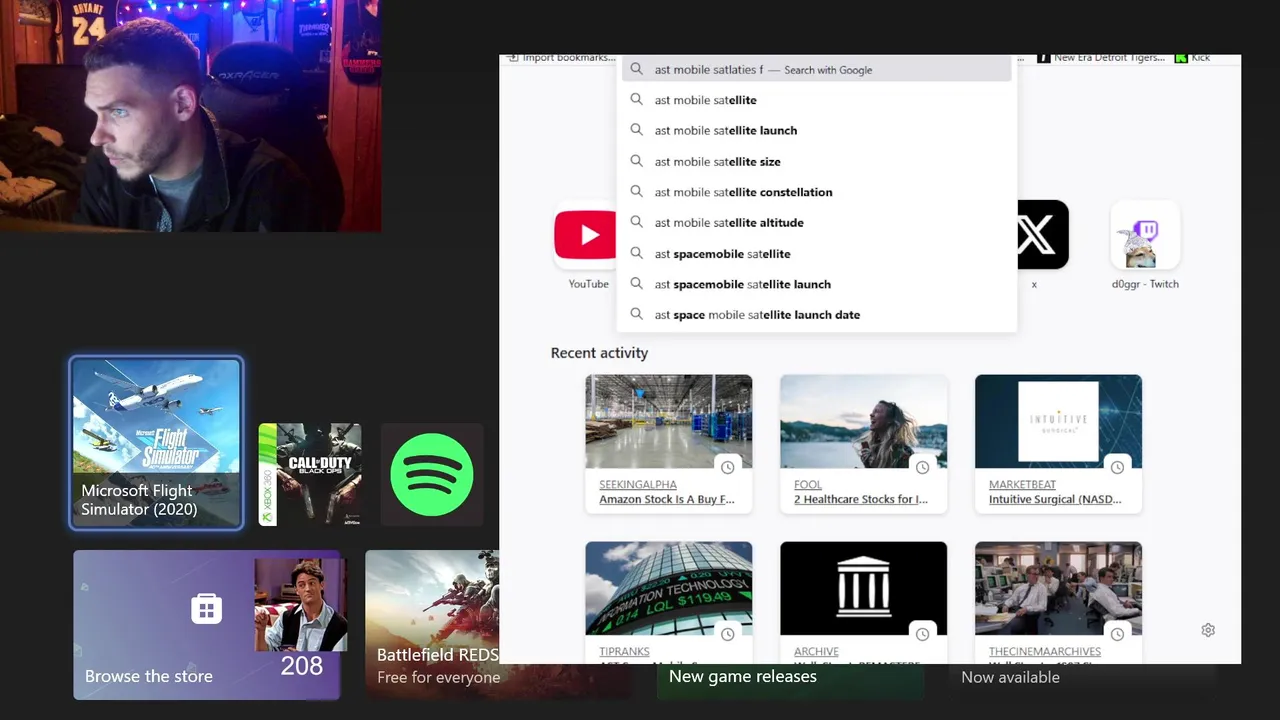Select suggestion 'ast mobile satellite launch'
Viewport: 1280px width, 720px height.
coord(818,130)
